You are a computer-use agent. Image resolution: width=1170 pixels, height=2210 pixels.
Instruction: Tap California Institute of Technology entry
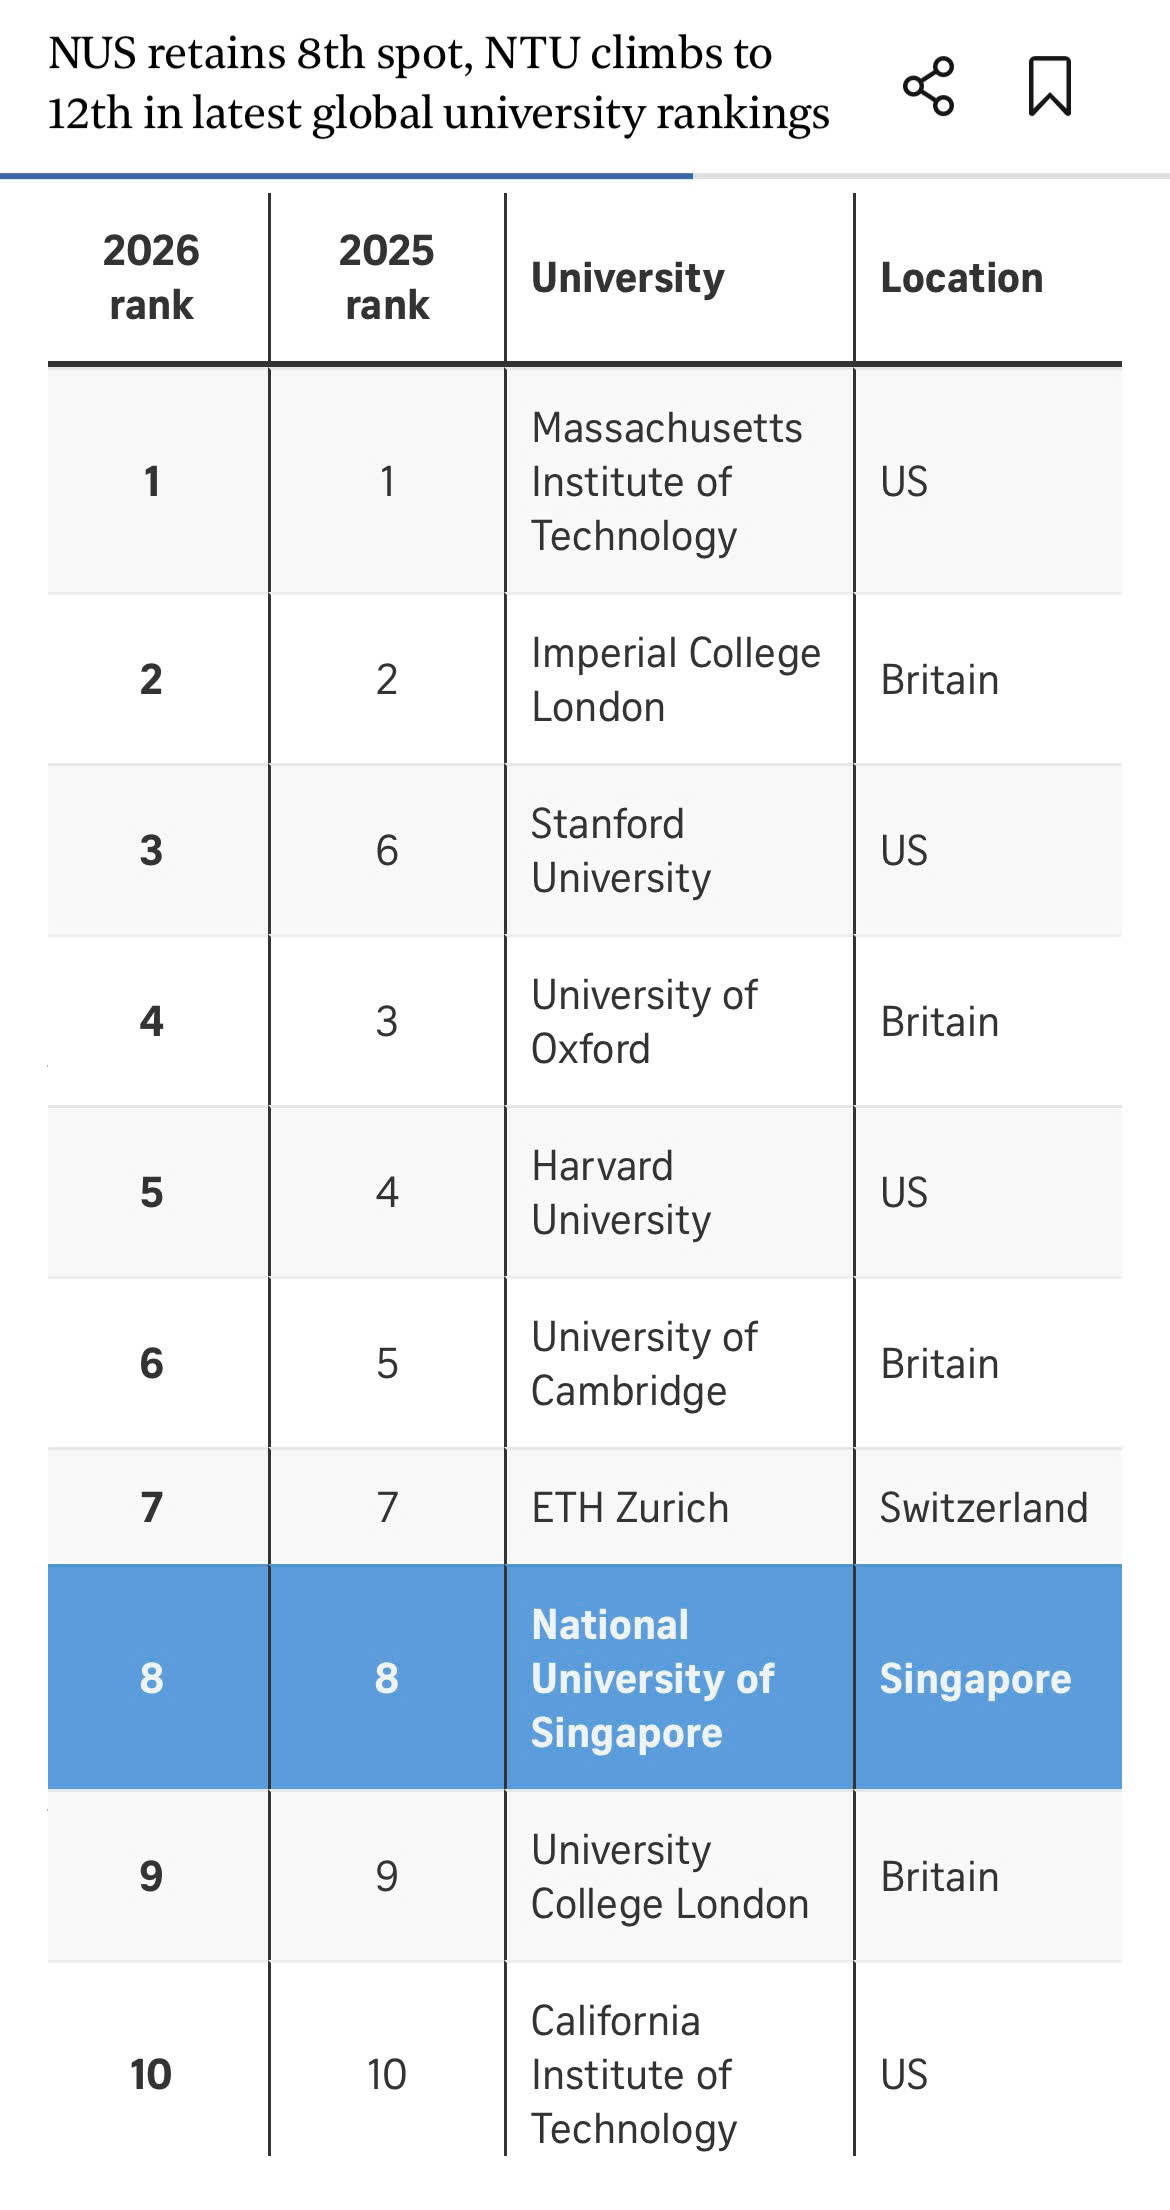click(x=634, y=2074)
